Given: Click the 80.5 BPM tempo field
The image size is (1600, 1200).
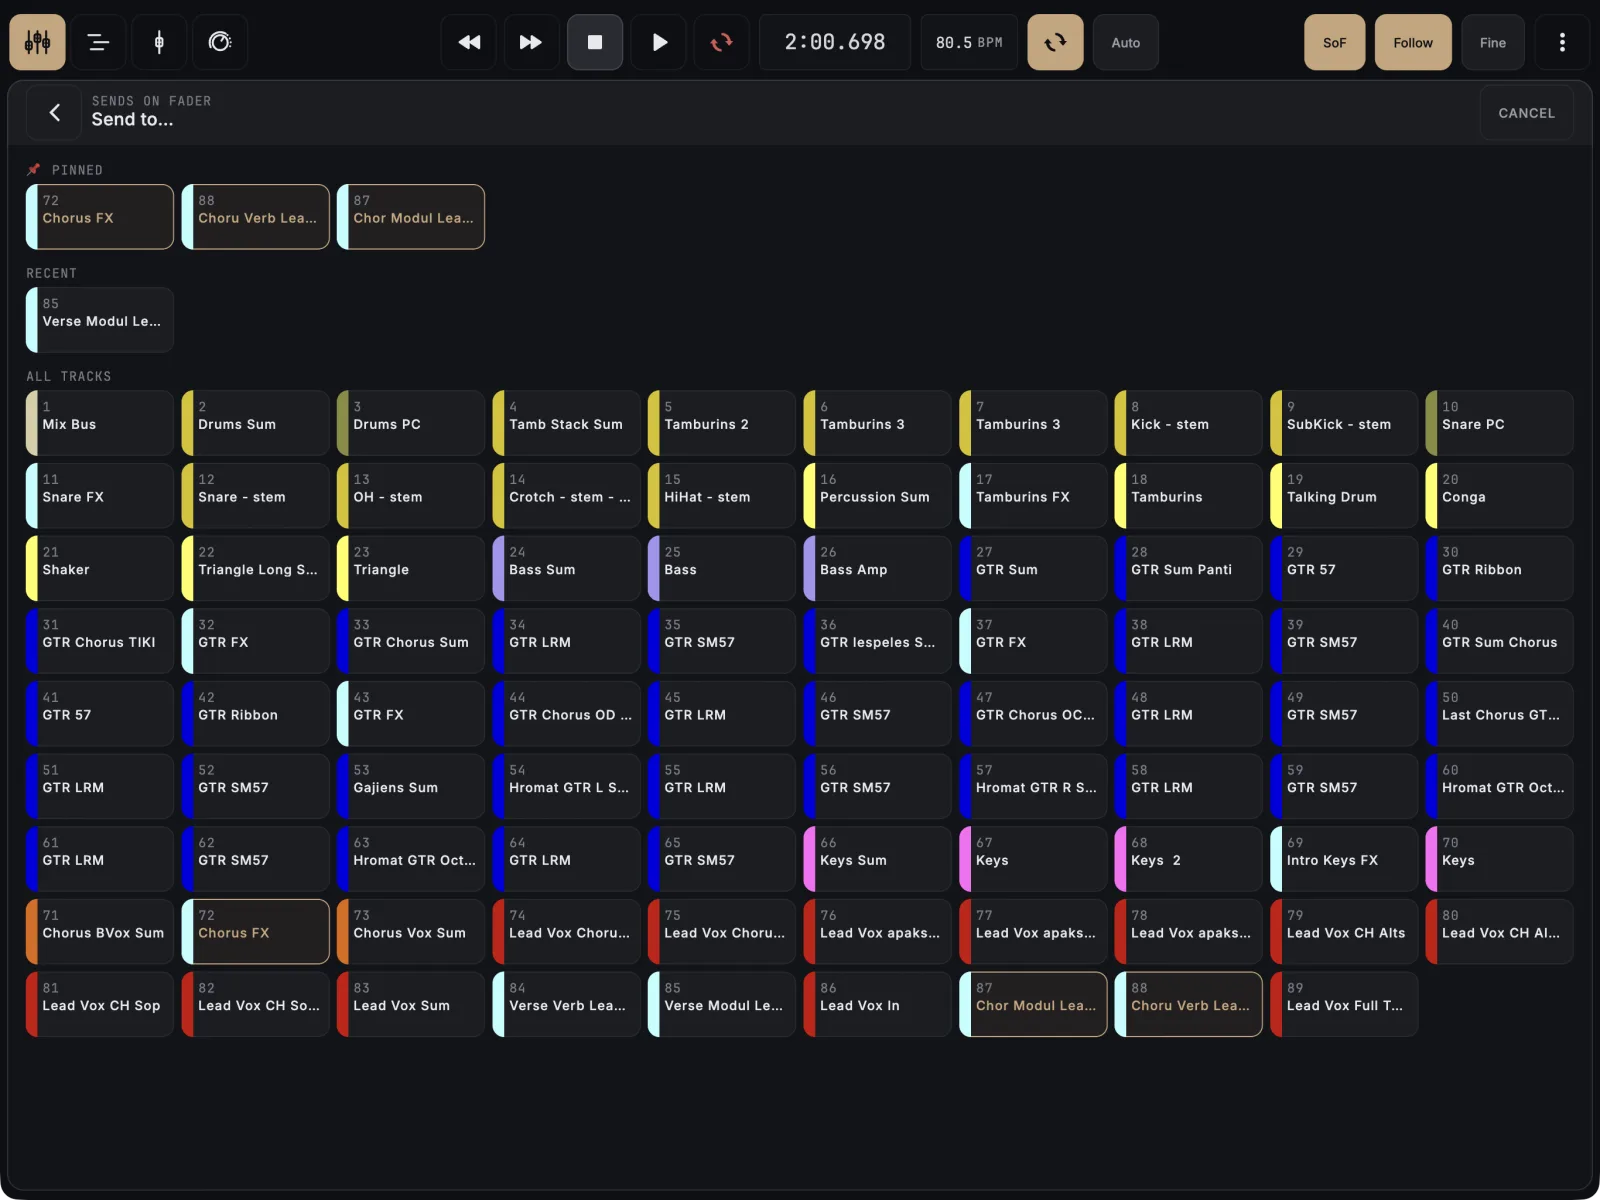Looking at the screenshot, I should [x=969, y=42].
